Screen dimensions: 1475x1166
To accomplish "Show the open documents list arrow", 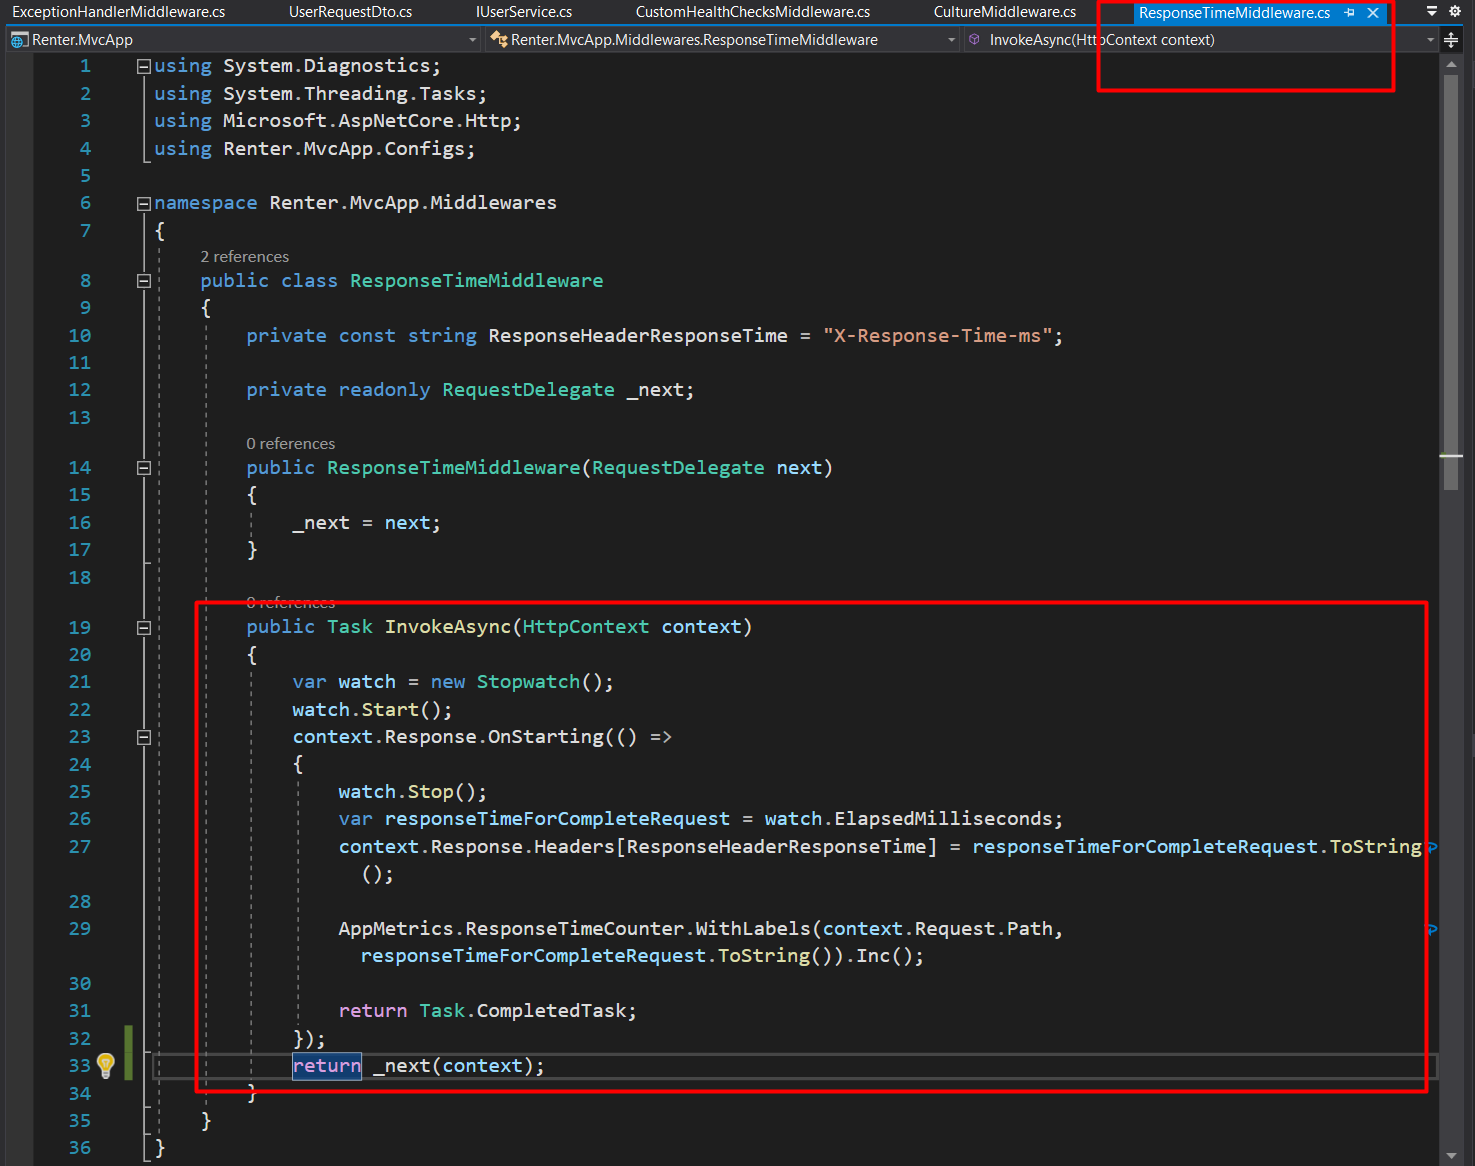I will click(1432, 12).
